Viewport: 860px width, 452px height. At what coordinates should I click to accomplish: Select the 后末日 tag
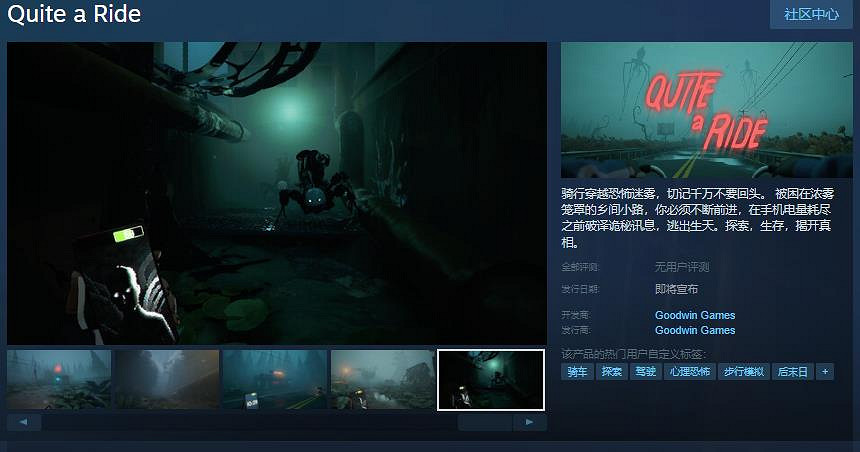(793, 371)
